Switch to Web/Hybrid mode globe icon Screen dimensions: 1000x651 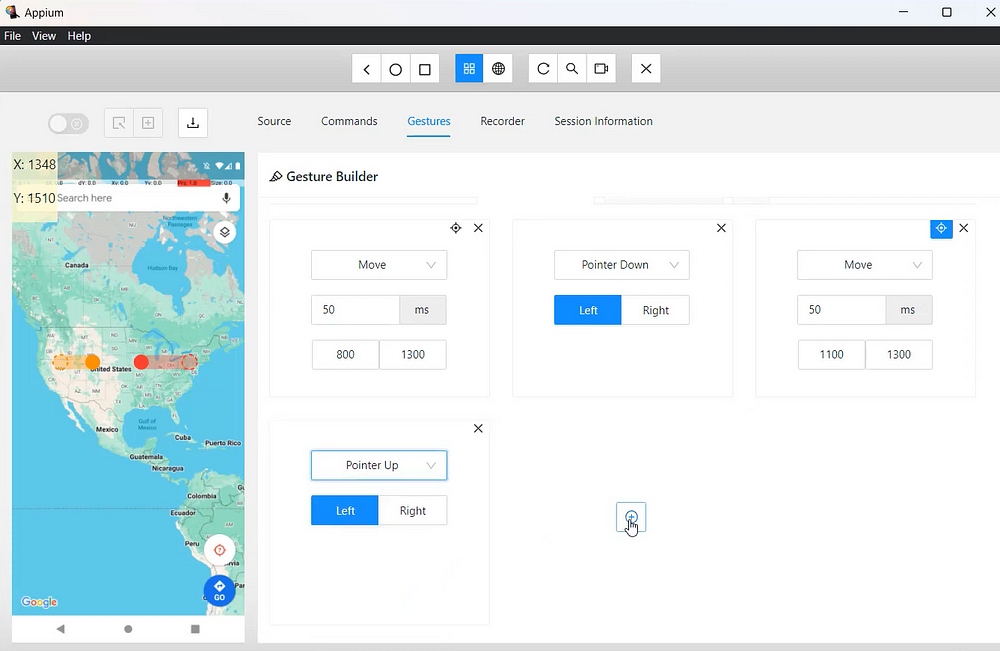[x=499, y=69]
